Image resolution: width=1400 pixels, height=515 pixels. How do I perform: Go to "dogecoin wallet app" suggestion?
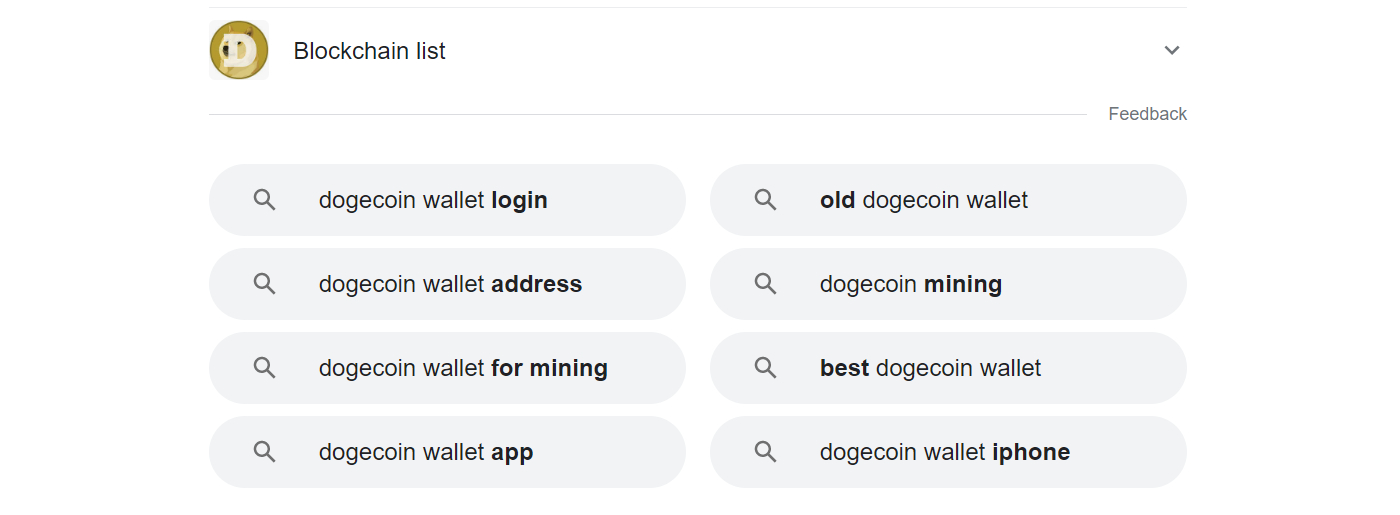426,452
